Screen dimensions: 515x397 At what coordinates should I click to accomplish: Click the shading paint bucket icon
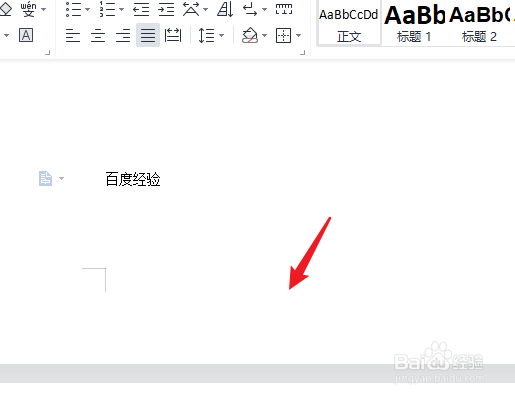coord(250,35)
